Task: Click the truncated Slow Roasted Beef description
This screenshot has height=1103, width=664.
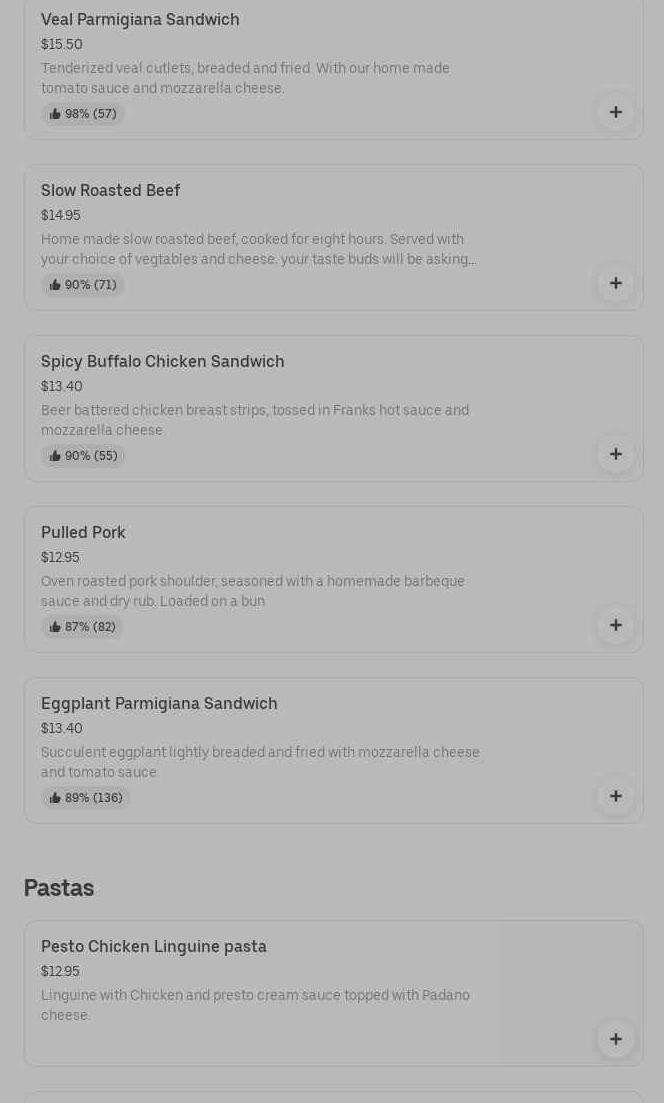Action: pyautogui.click(x=258, y=249)
